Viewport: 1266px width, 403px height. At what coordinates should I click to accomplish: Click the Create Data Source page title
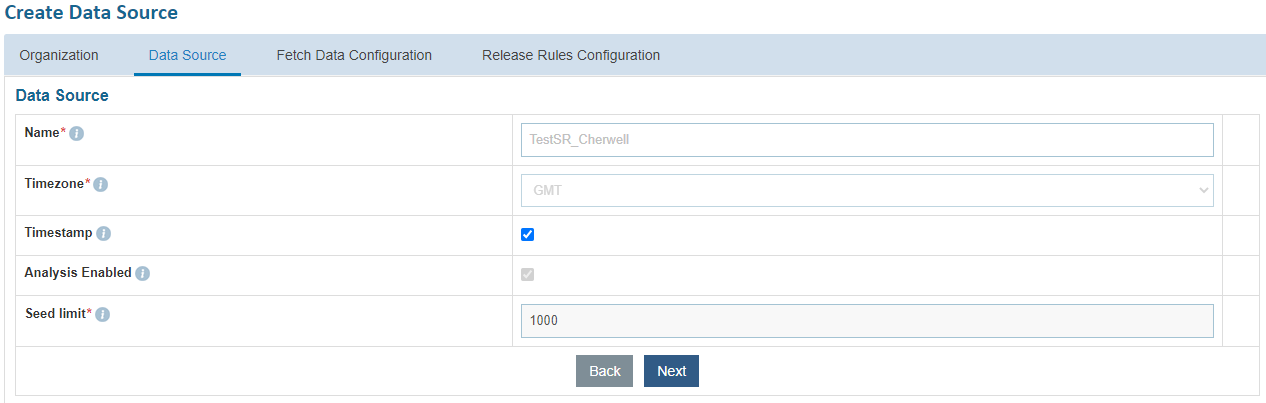click(x=92, y=13)
